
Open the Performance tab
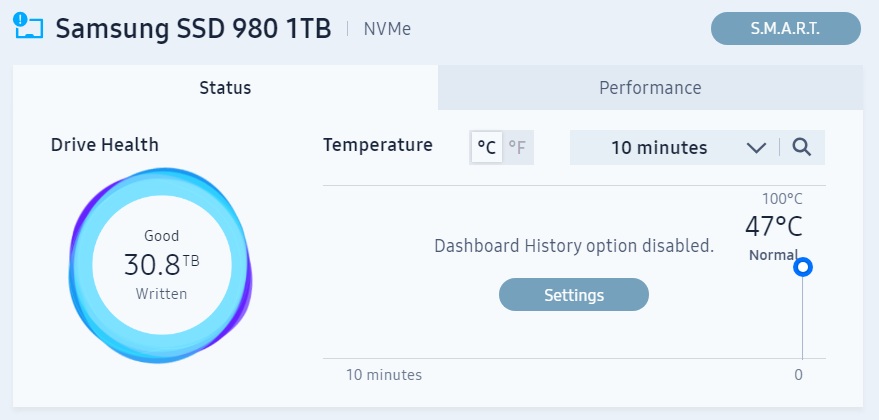(x=650, y=88)
